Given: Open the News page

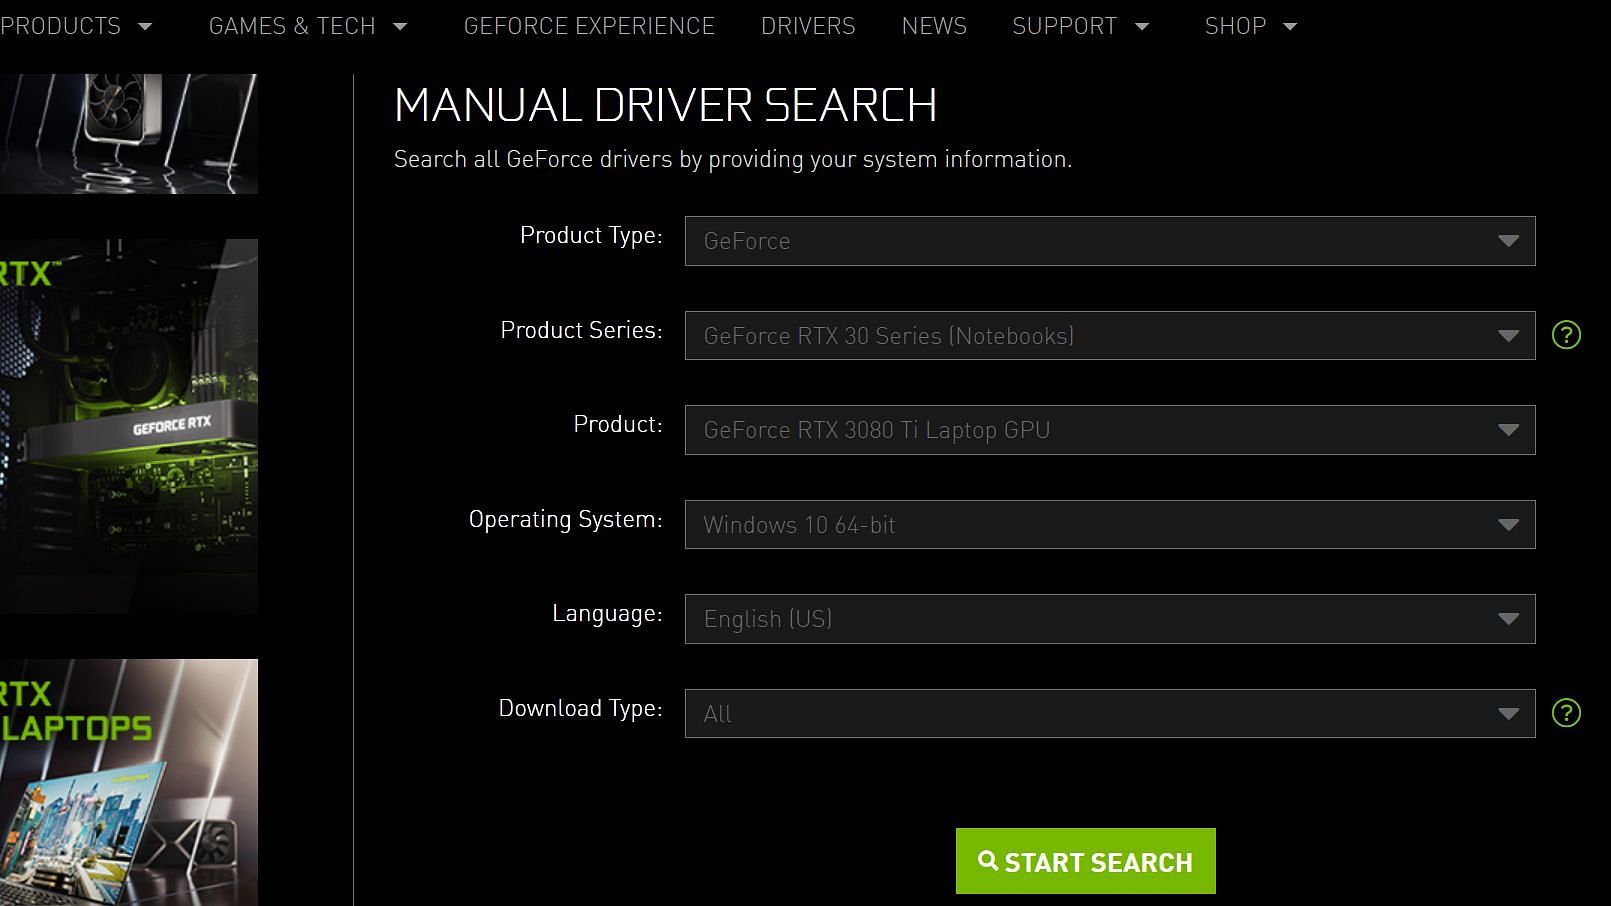Looking at the screenshot, I should click(934, 26).
